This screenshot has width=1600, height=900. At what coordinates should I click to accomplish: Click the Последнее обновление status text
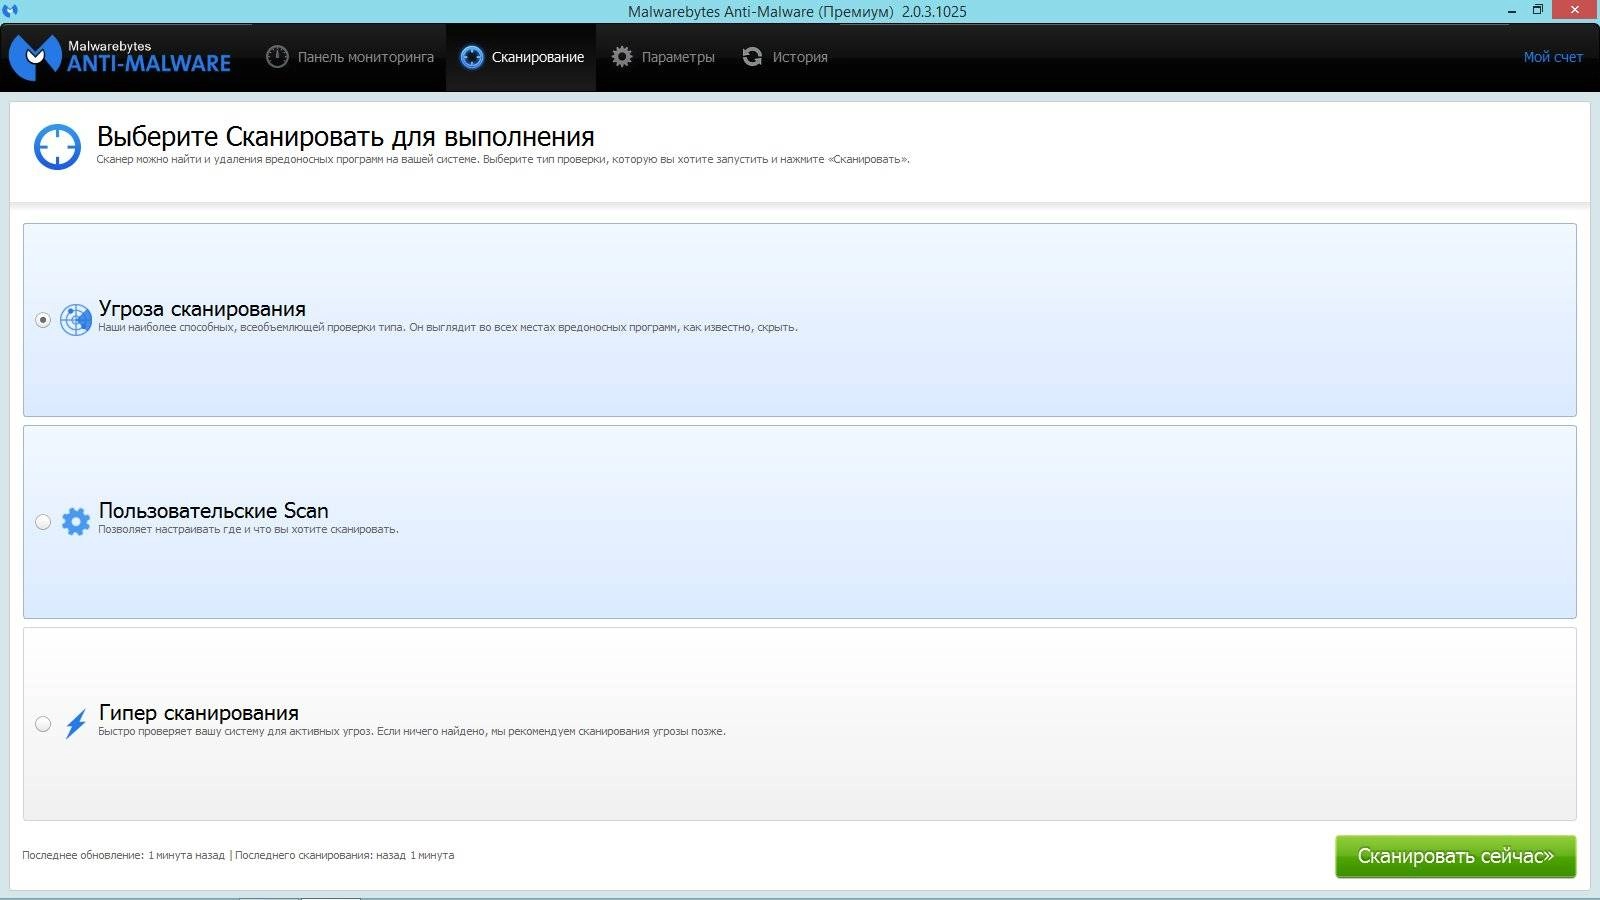coord(123,855)
